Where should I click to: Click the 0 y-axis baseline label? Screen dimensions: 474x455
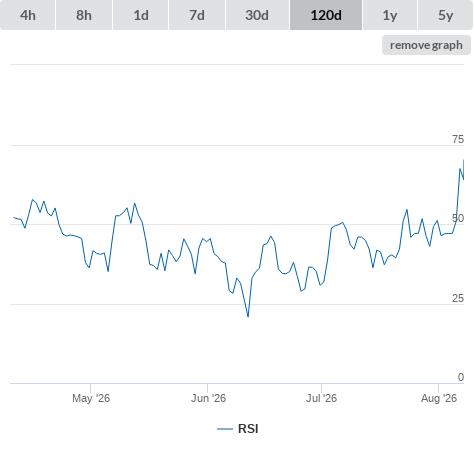click(x=461, y=377)
